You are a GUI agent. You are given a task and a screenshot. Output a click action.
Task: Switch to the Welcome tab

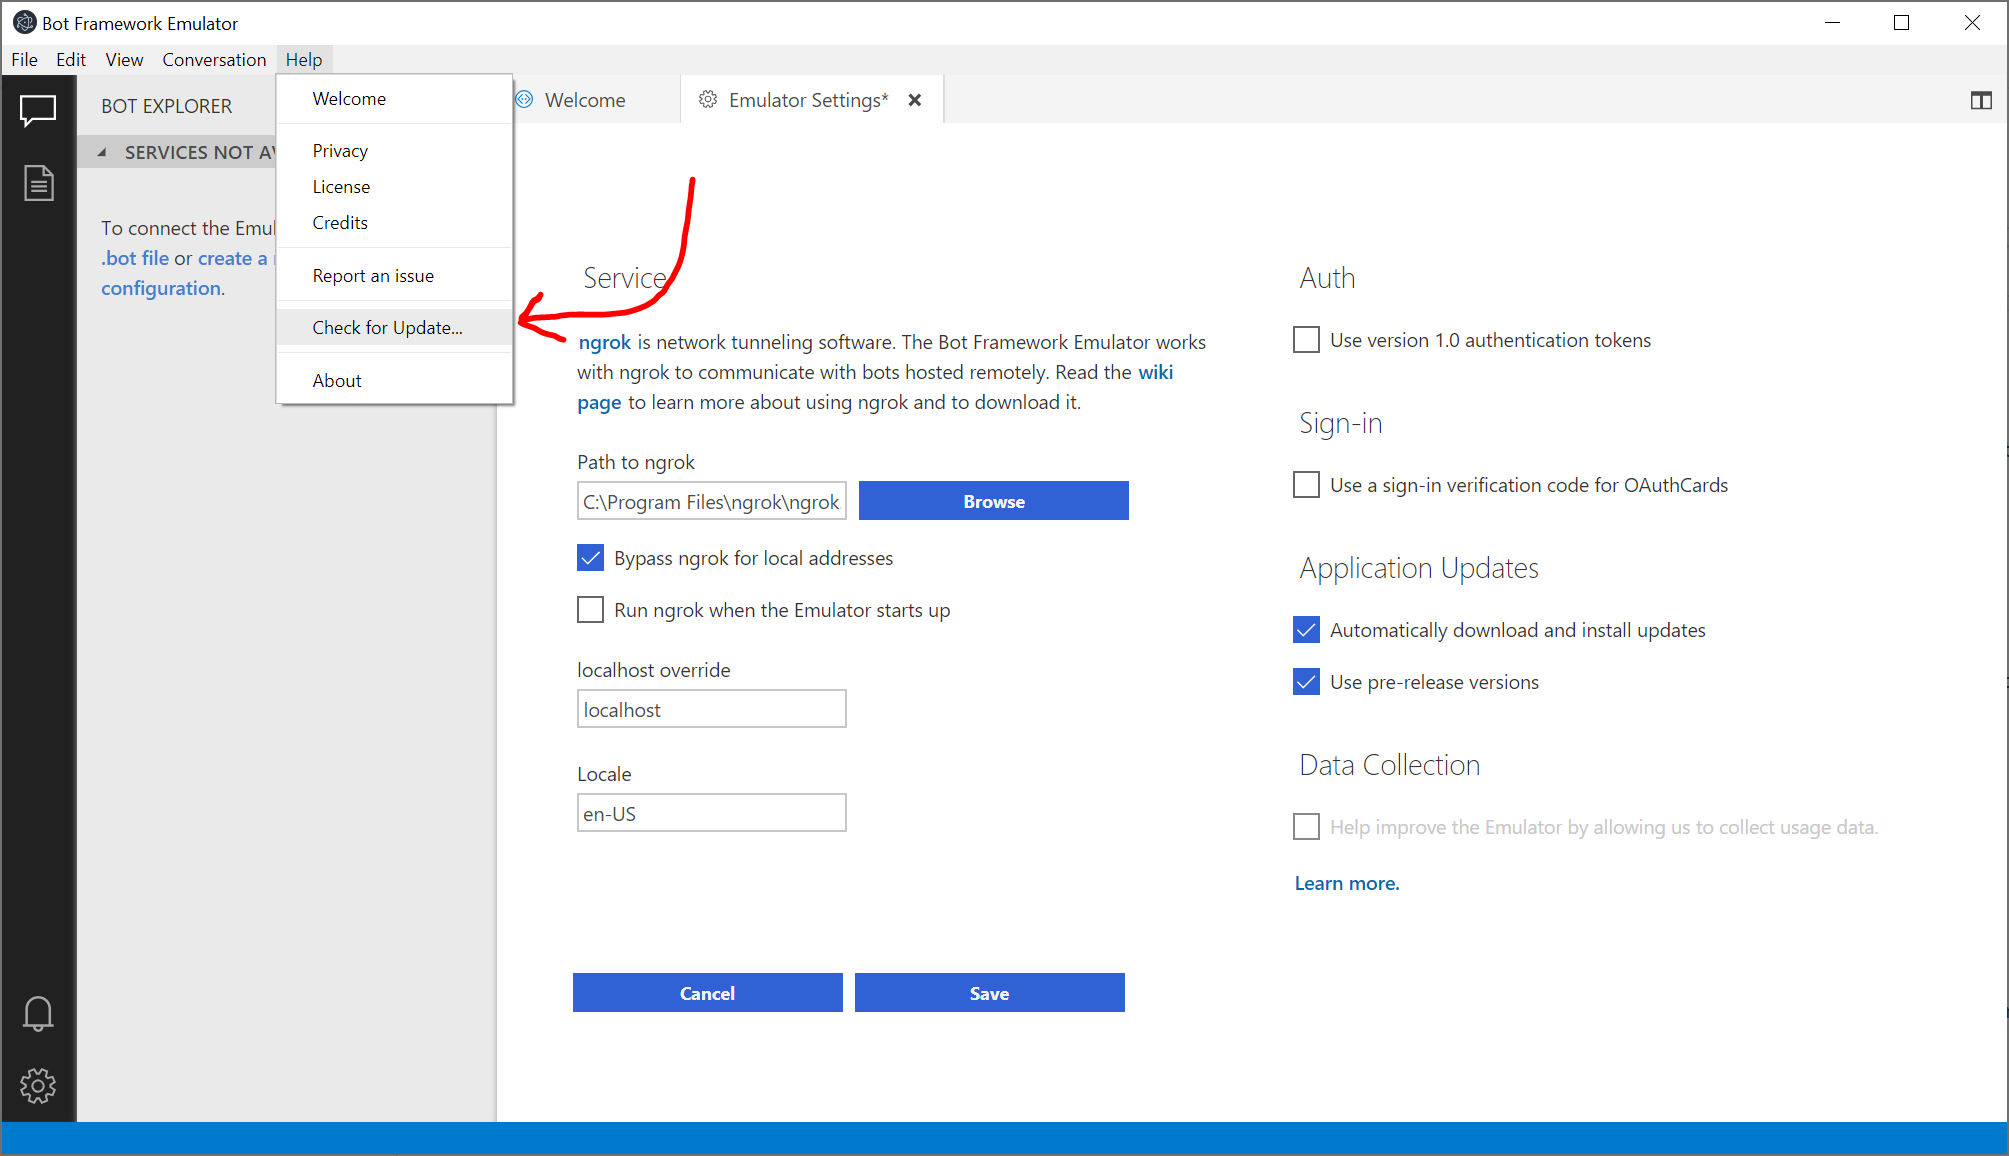point(585,100)
